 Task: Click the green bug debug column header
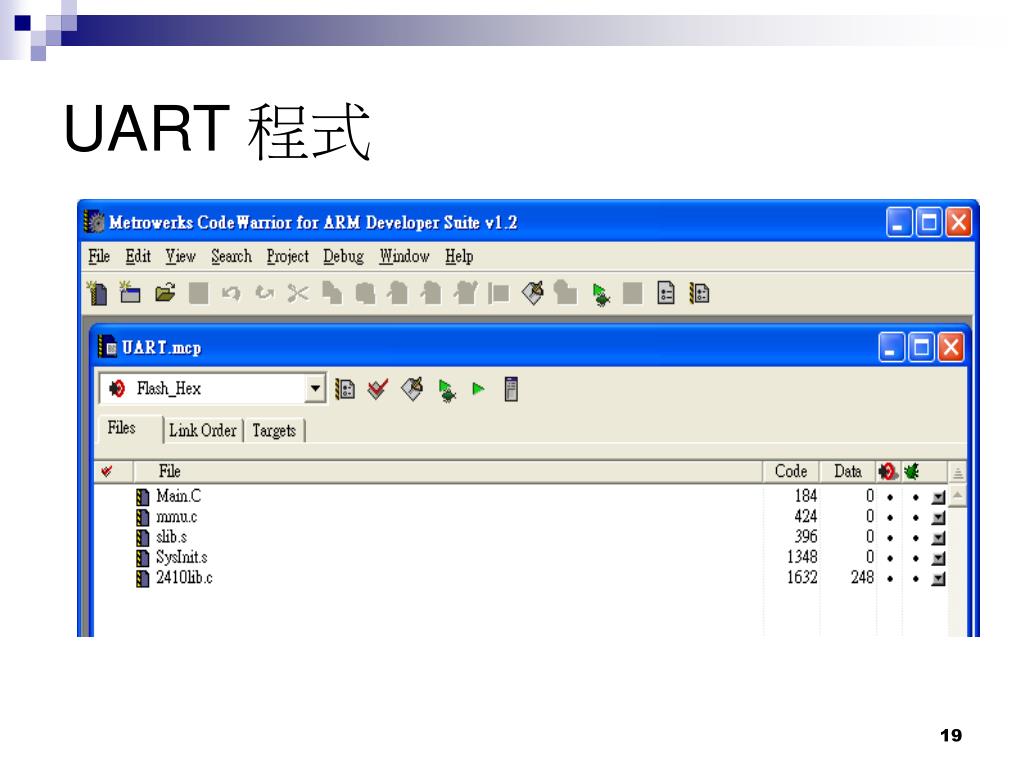[x=912, y=471]
